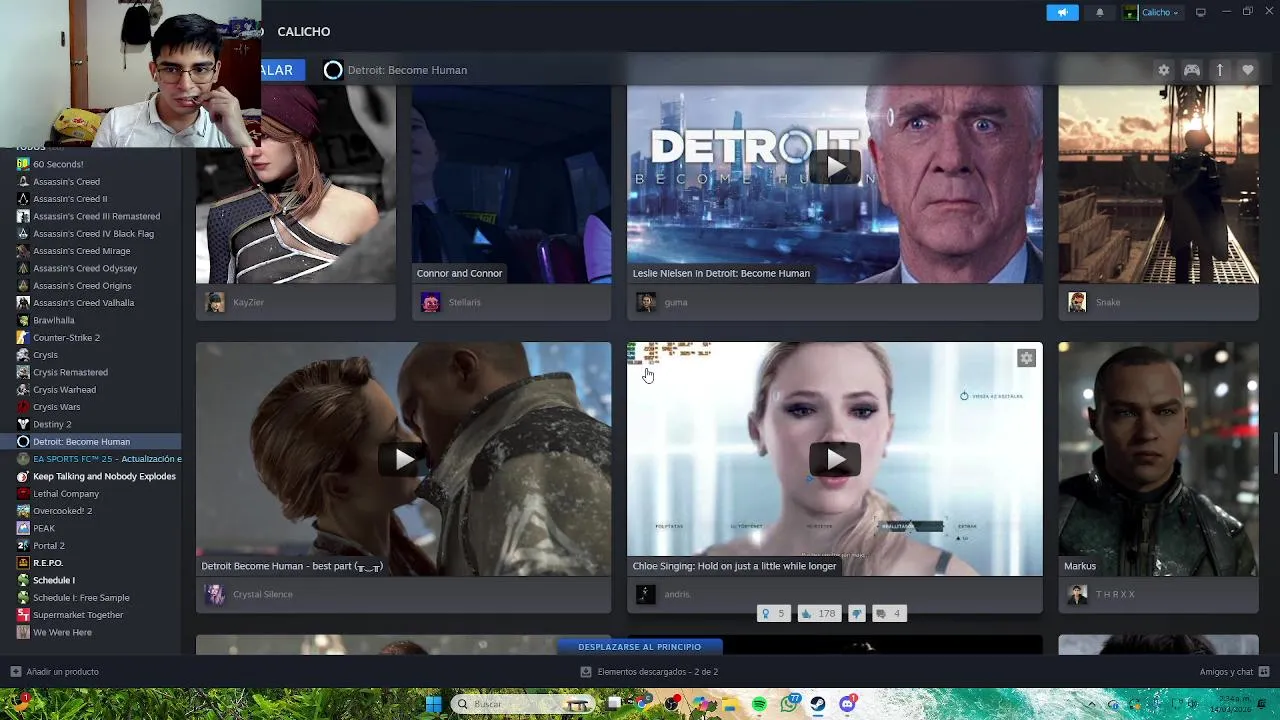Click the Detroit: Become Human game icon in header
Viewport: 1280px width, 720px height.
coord(333,70)
